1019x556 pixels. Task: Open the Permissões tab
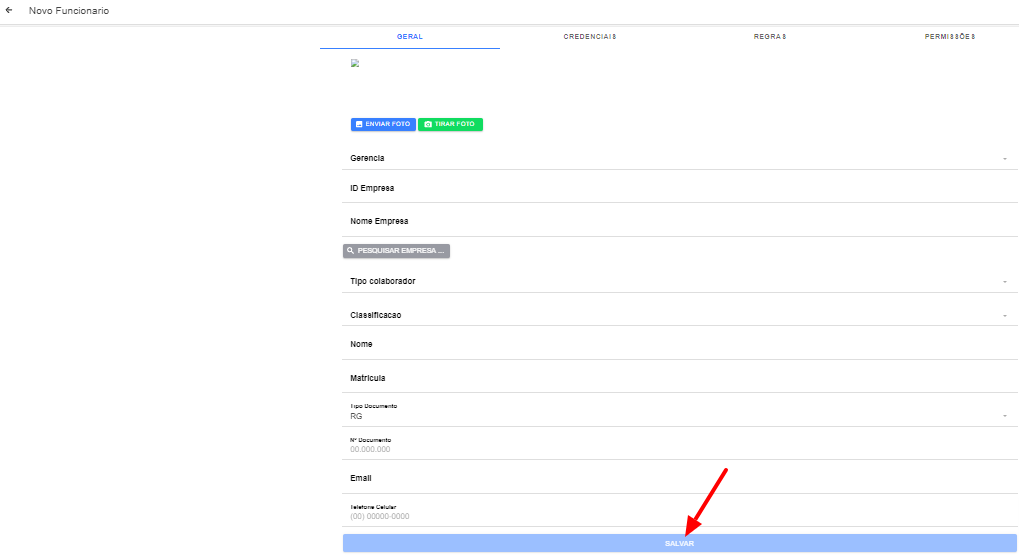coord(949,36)
